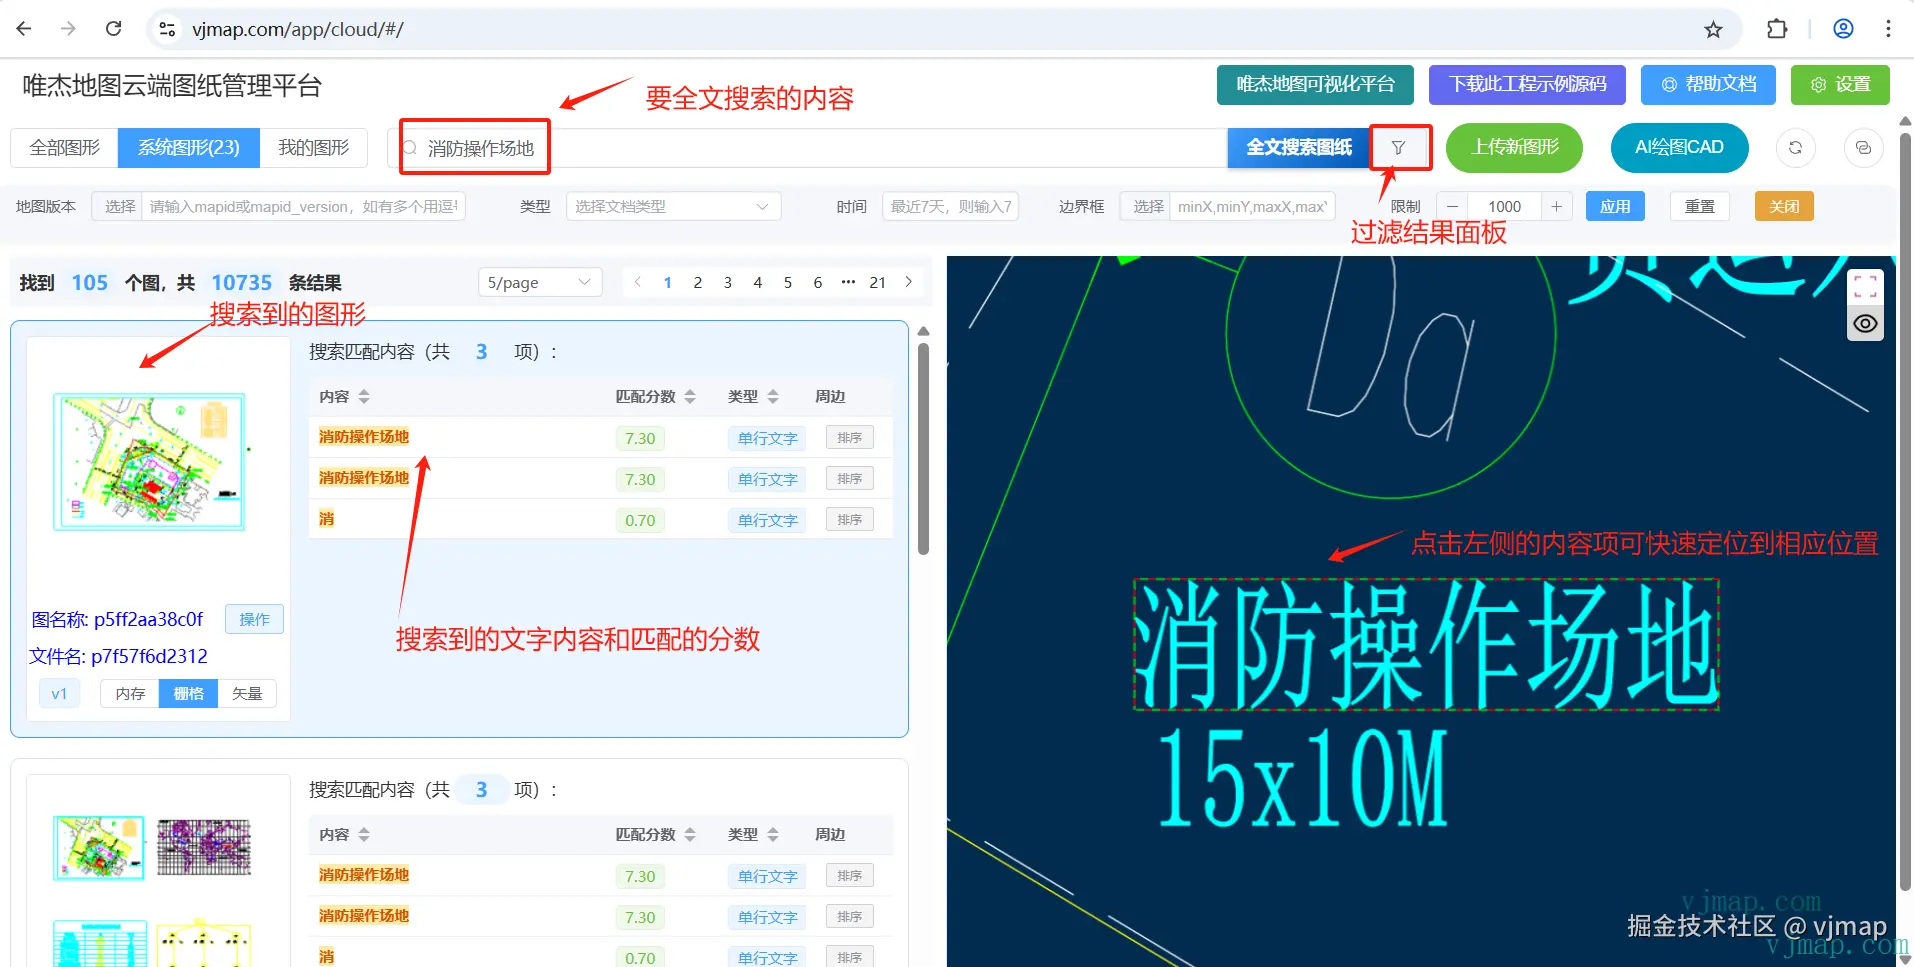The width and height of the screenshot is (1914, 967).
Task: Go to next results page arrow
Action: pyautogui.click(x=908, y=282)
